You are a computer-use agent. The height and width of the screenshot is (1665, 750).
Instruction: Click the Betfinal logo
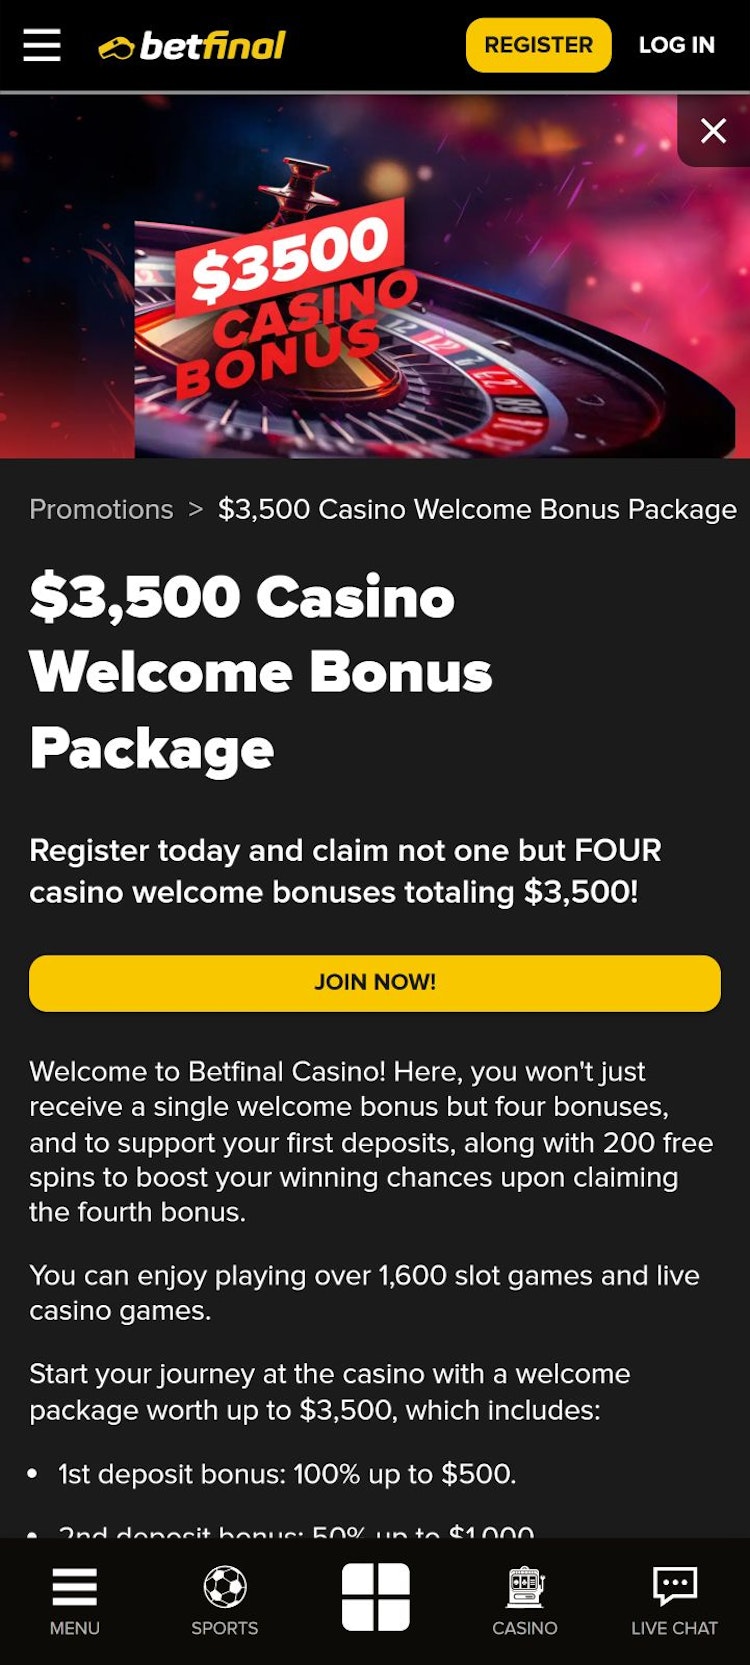pos(192,46)
